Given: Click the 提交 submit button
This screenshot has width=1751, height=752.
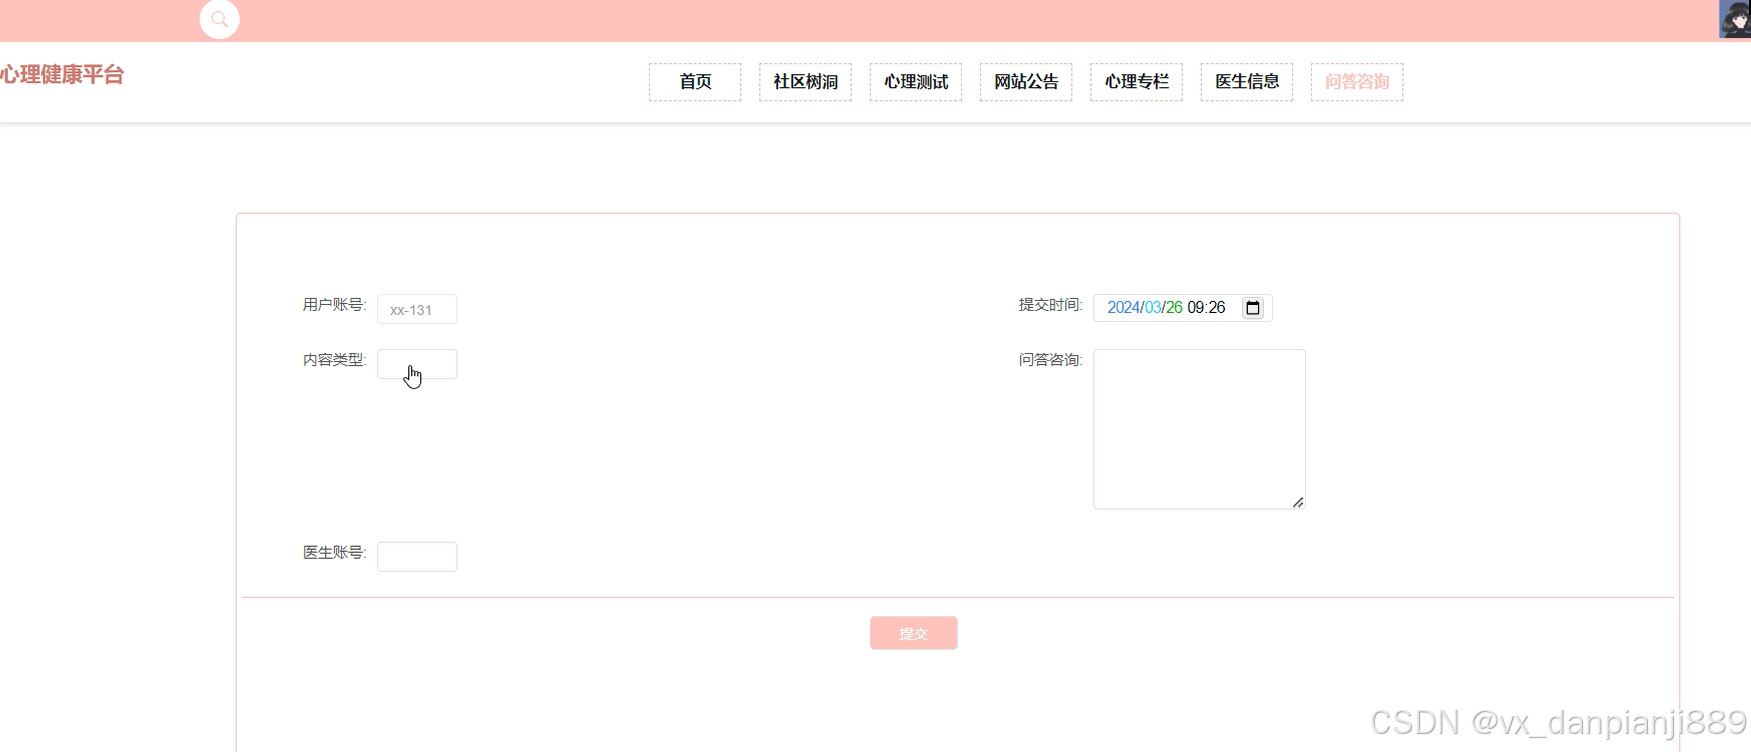Looking at the screenshot, I should tap(913, 633).
